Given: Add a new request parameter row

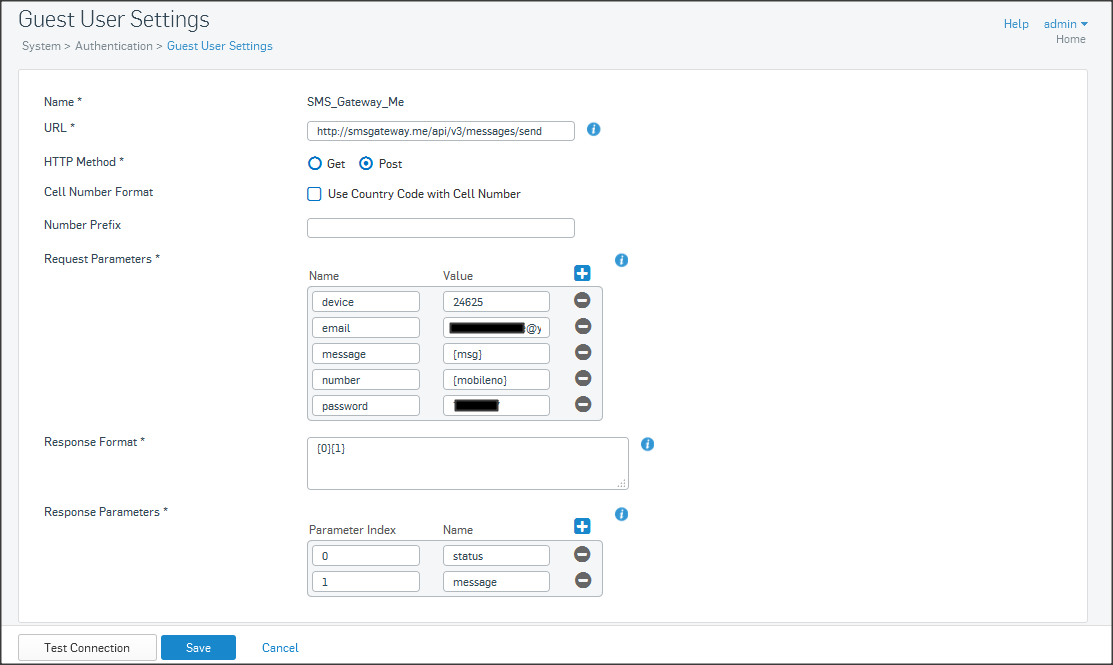Looking at the screenshot, I should [x=582, y=273].
